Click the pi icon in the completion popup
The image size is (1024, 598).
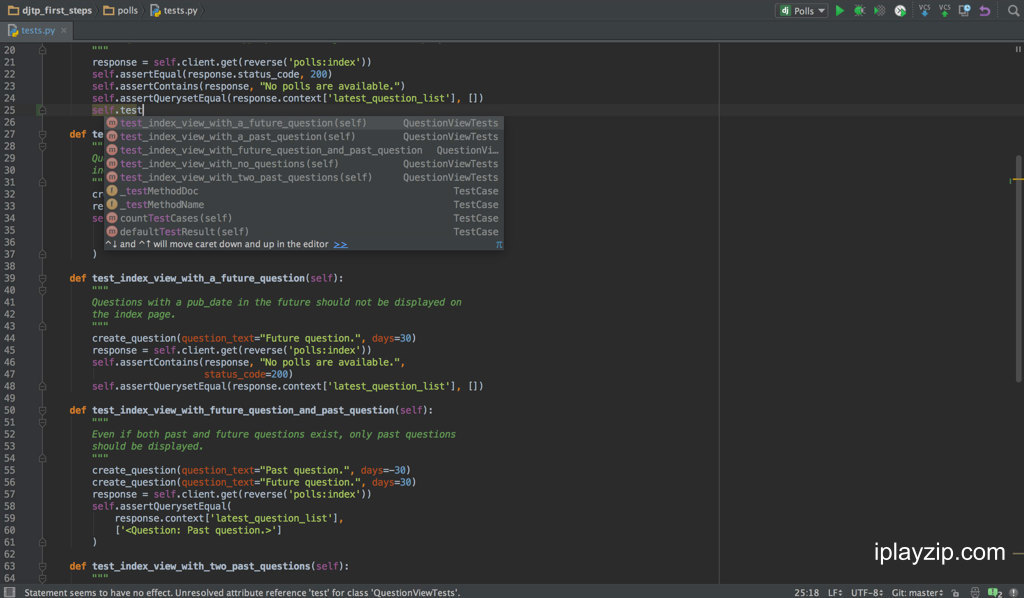[499, 244]
